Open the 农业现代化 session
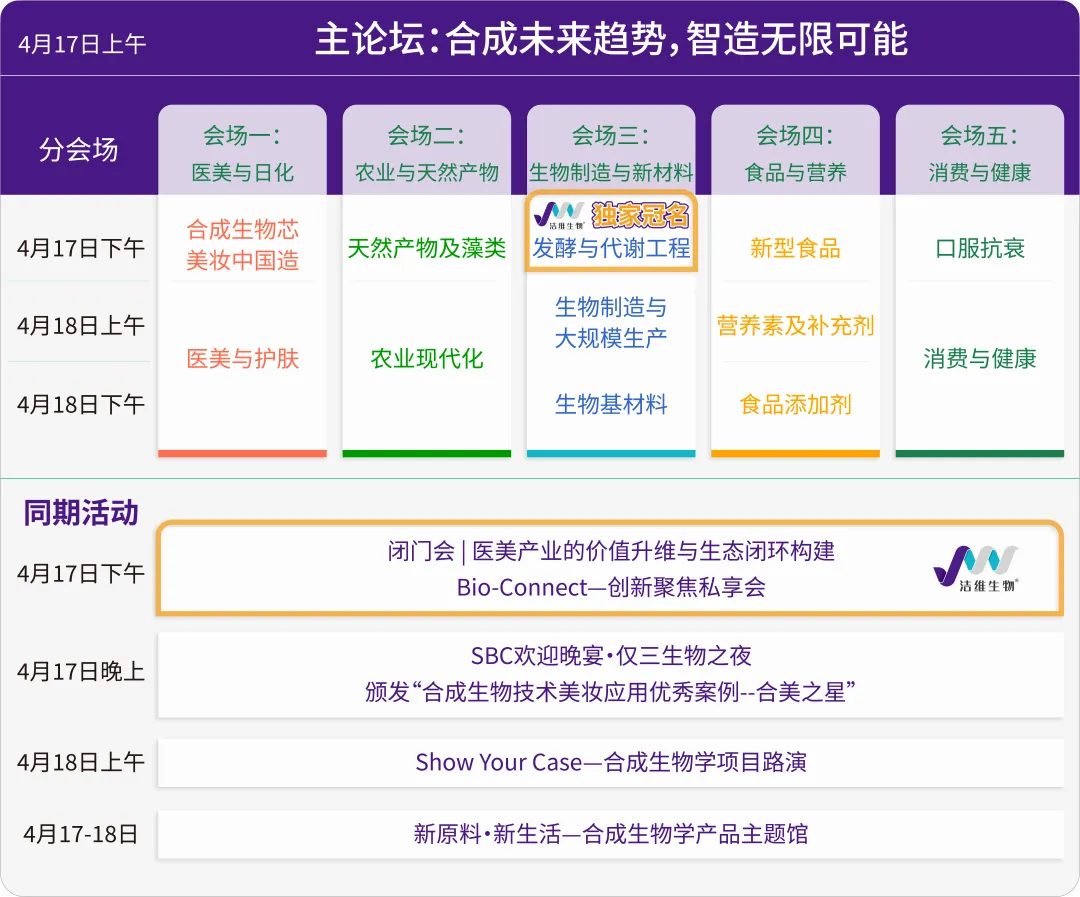Image resolution: width=1080 pixels, height=897 pixels. [426, 358]
